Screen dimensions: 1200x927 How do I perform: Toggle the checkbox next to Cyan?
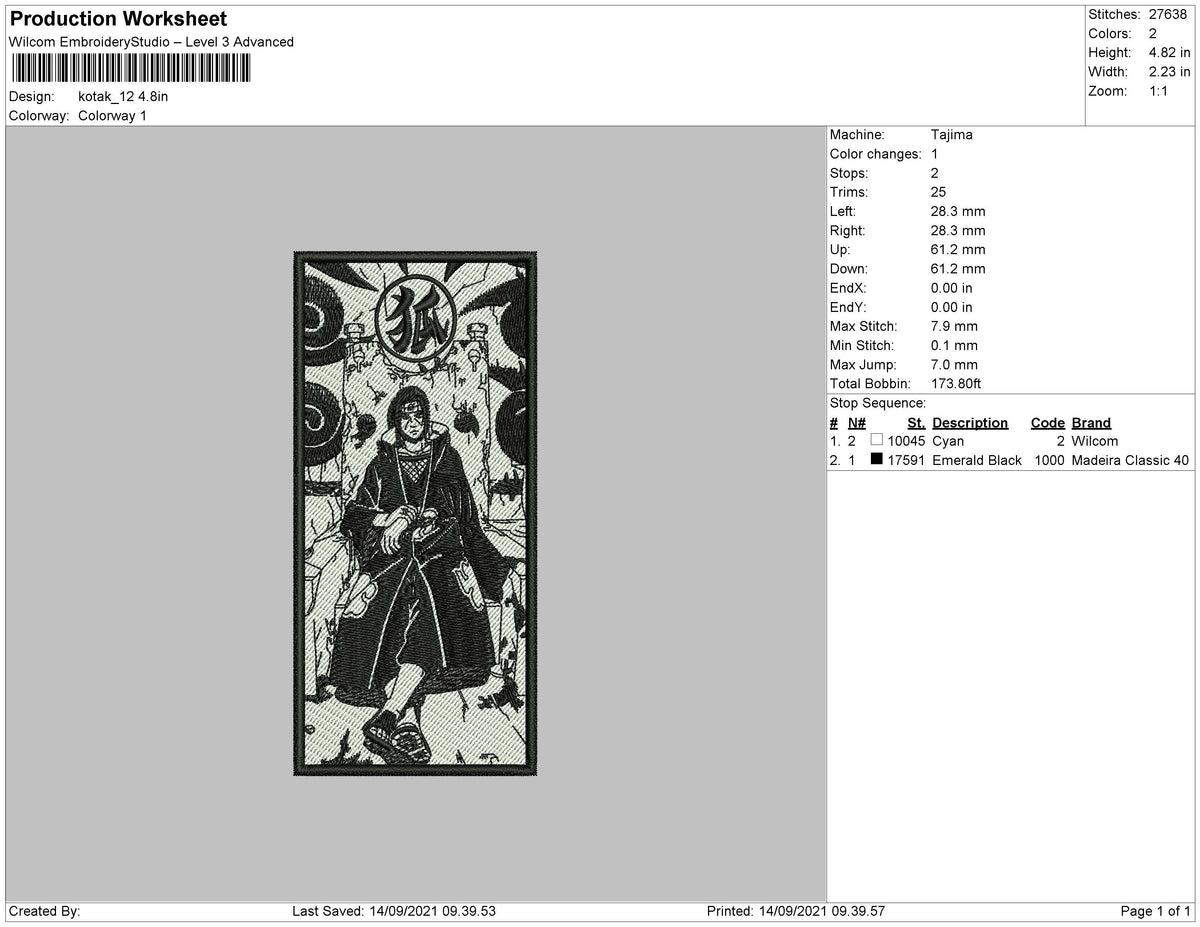[877, 439]
